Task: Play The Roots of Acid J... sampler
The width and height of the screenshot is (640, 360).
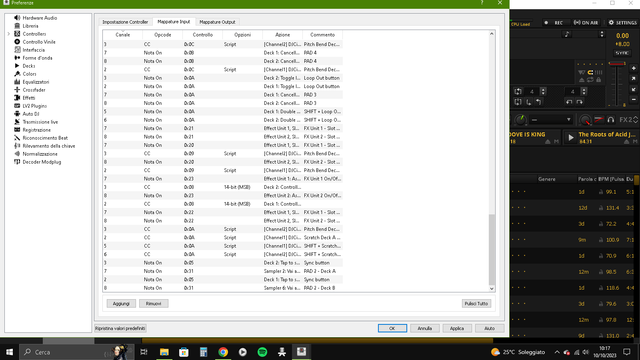Action: tap(571, 138)
